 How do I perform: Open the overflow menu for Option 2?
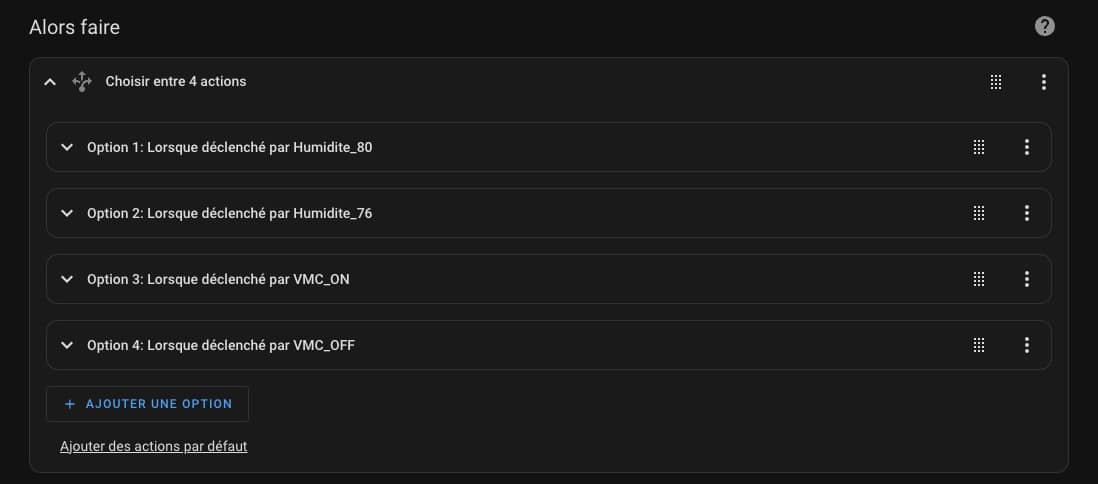click(x=1027, y=213)
